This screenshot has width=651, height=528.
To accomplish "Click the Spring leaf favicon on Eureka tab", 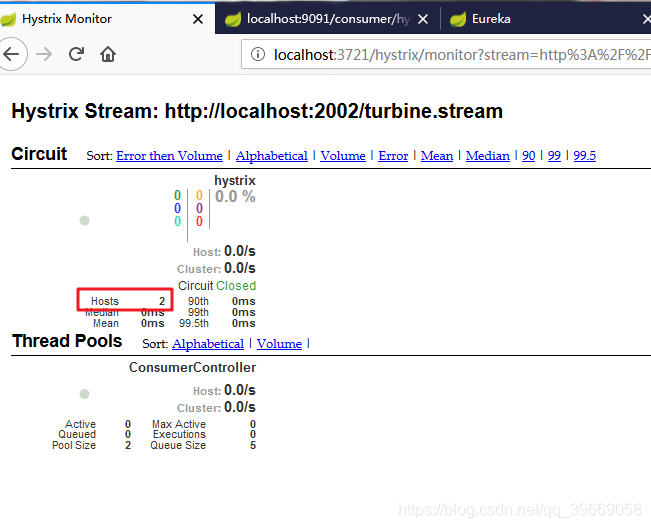I will click(458, 19).
